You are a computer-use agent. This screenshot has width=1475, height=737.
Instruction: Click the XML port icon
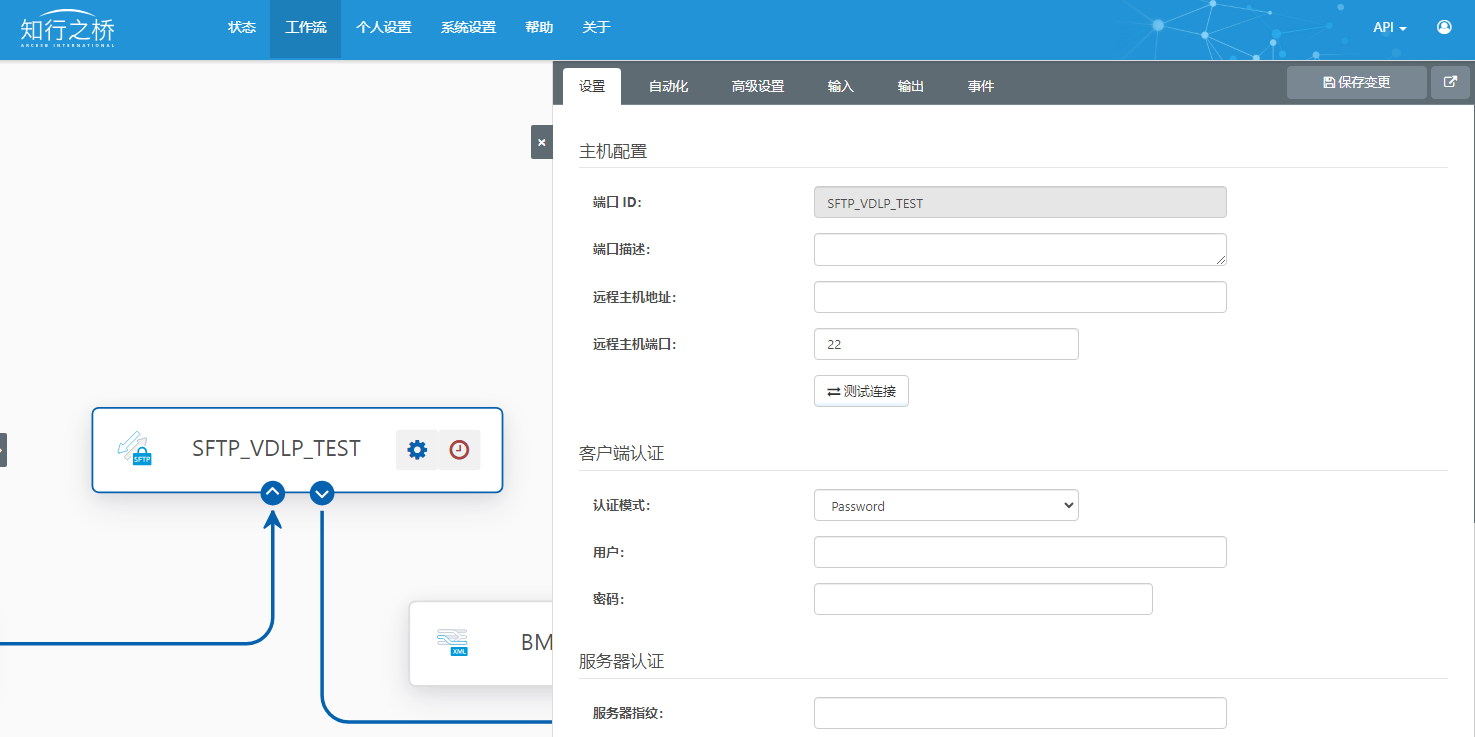click(453, 642)
